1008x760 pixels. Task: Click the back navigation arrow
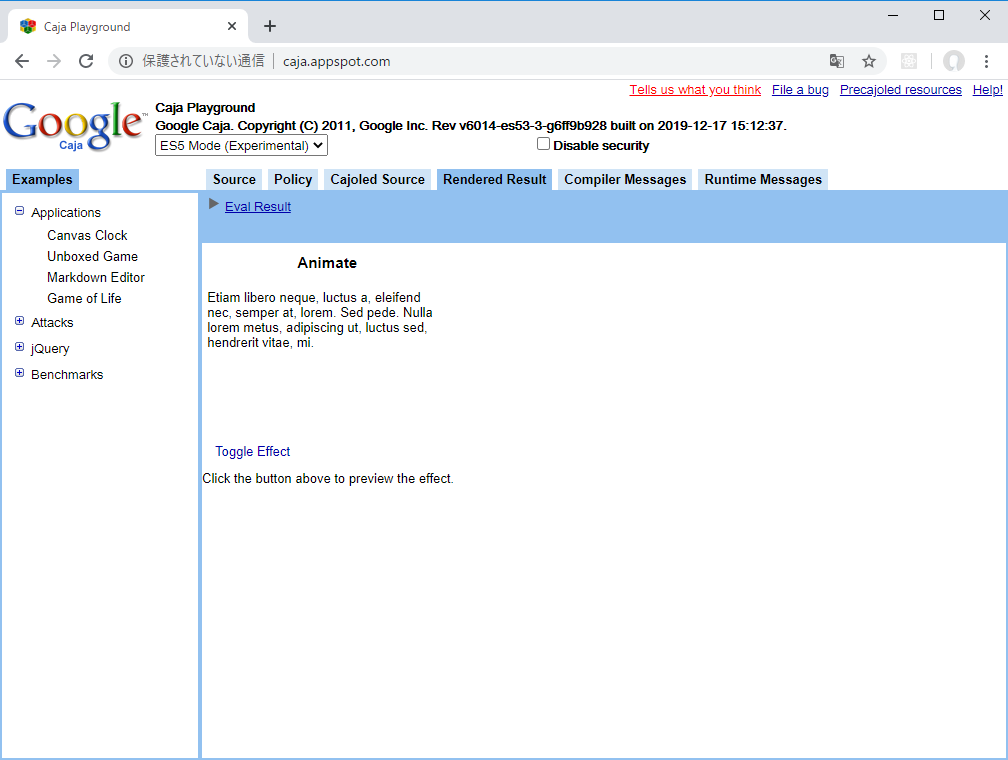pyautogui.click(x=21, y=61)
